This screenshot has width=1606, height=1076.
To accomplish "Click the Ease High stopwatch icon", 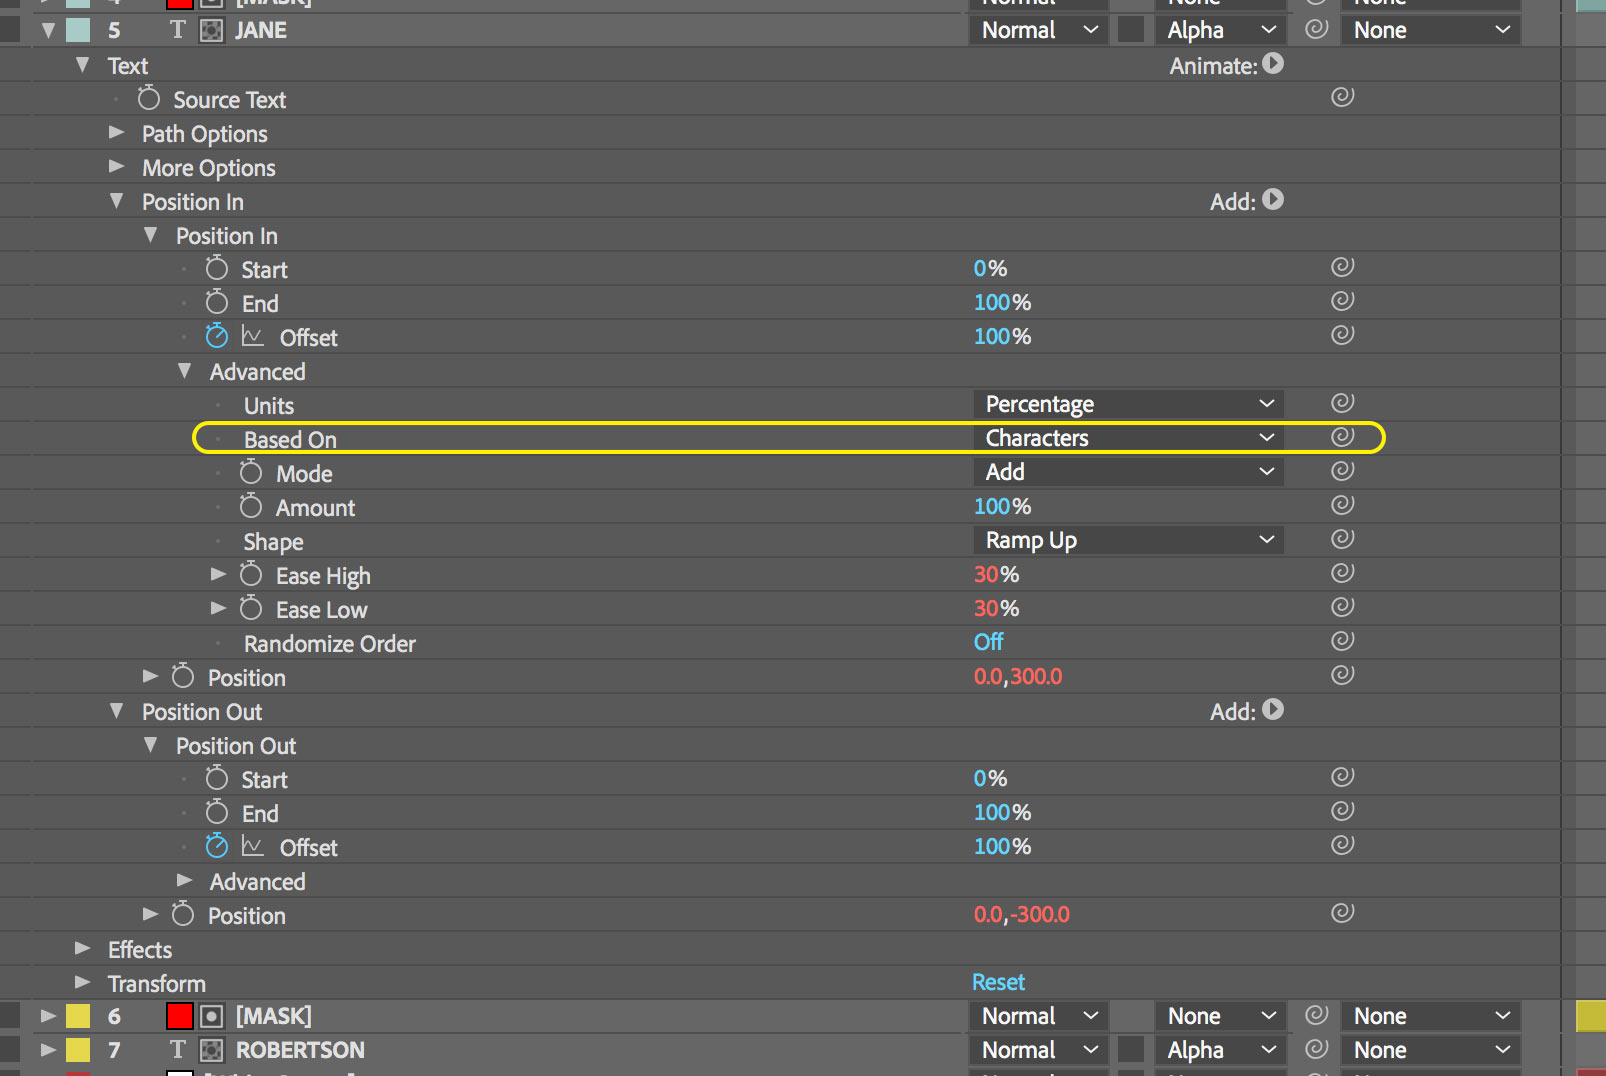I will click(x=251, y=574).
